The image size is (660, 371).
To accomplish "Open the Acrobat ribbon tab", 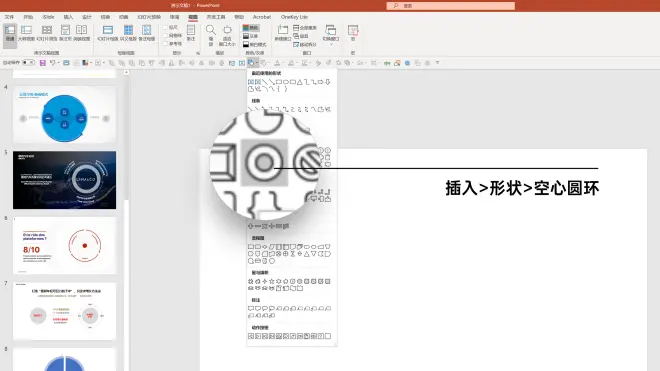I will click(262, 17).
